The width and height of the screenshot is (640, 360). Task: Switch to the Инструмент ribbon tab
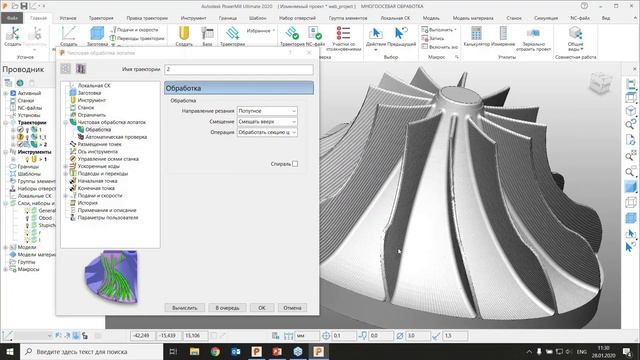point(193,18)
